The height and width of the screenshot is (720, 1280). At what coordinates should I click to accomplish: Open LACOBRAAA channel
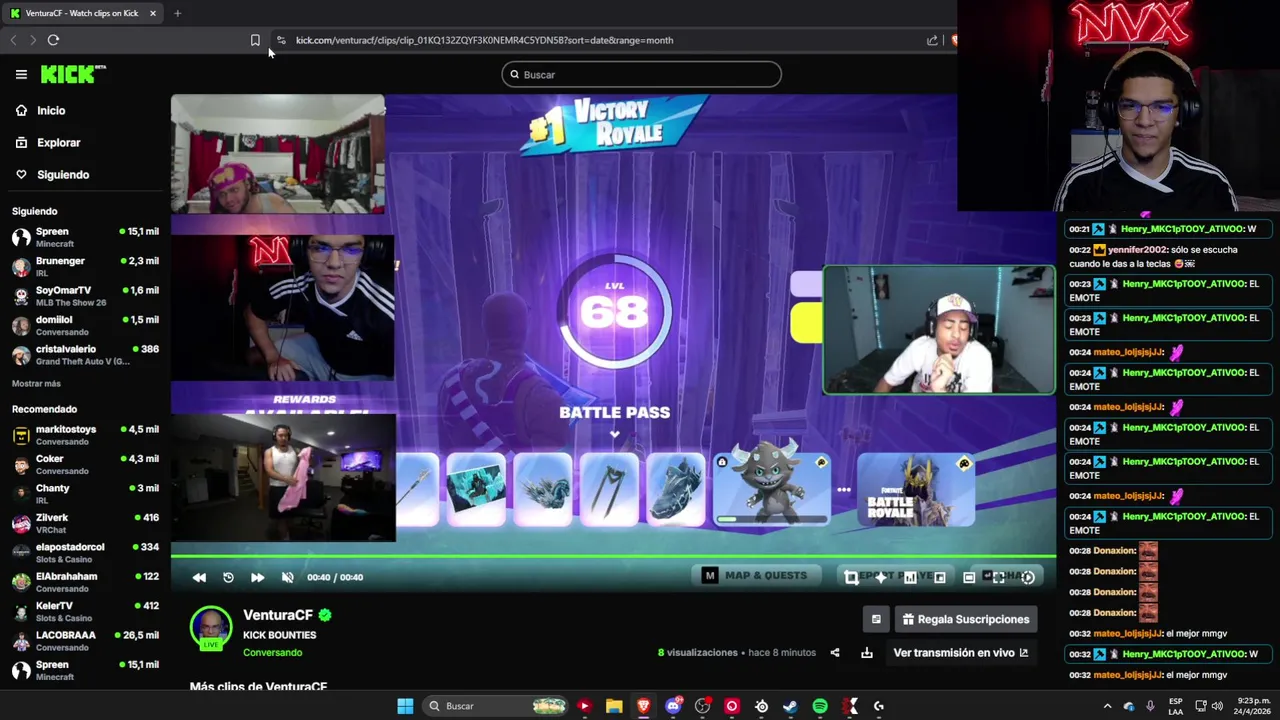(85, 641)
